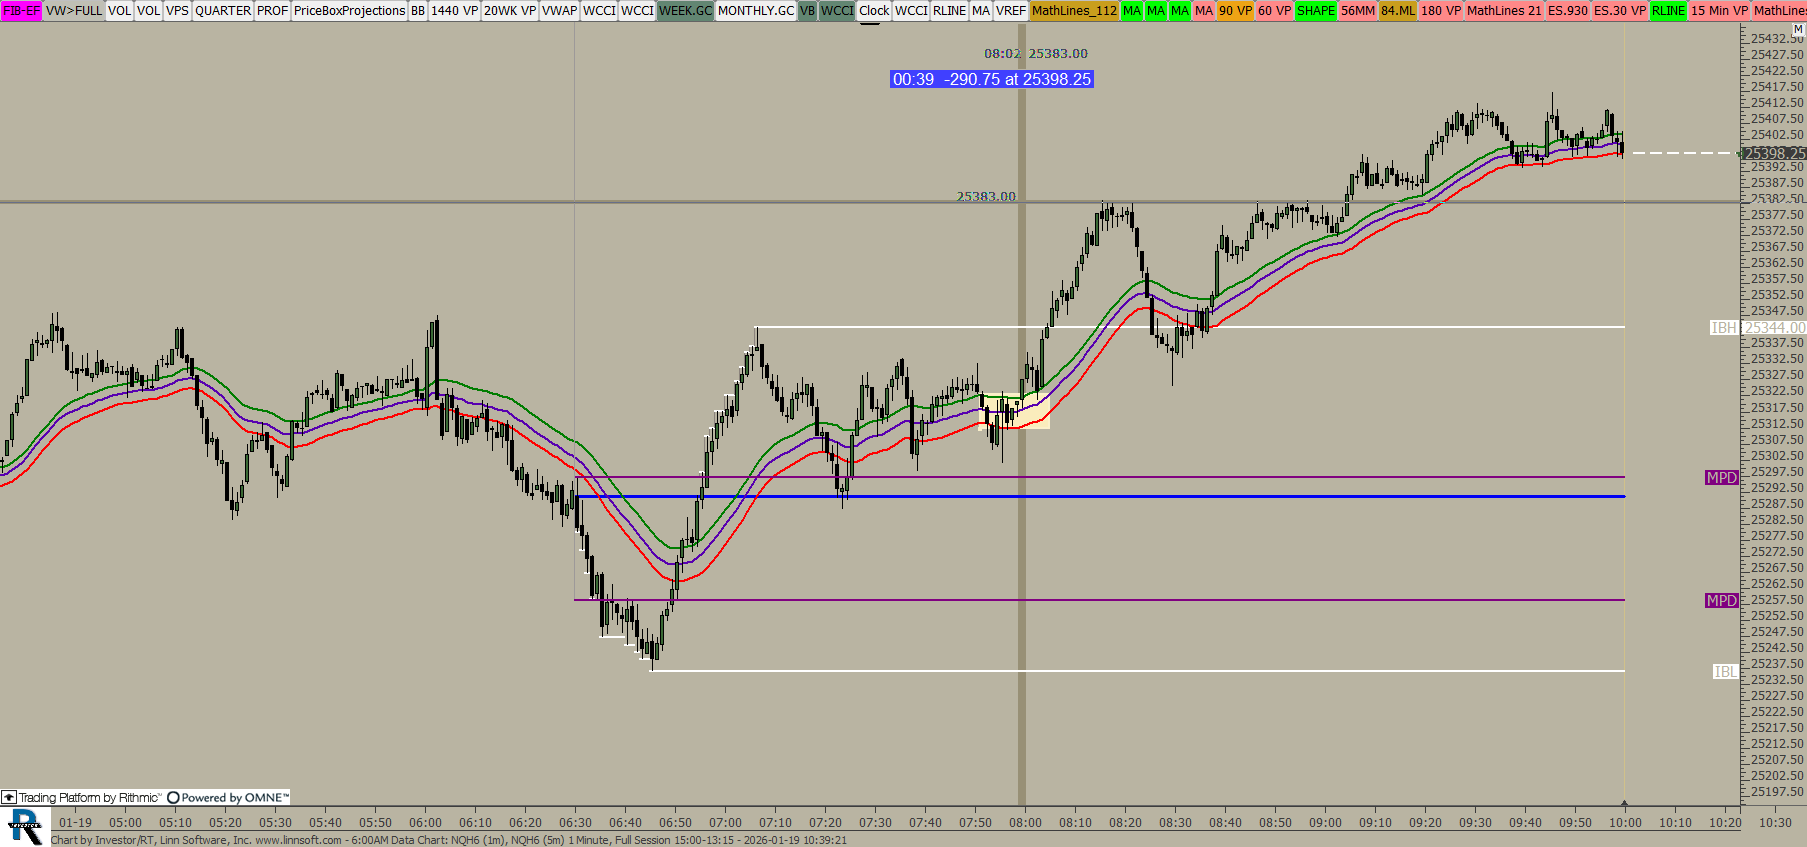Open the PriceBoxProjections button
The image size is (1807, 847).
[x=349, y=11]
